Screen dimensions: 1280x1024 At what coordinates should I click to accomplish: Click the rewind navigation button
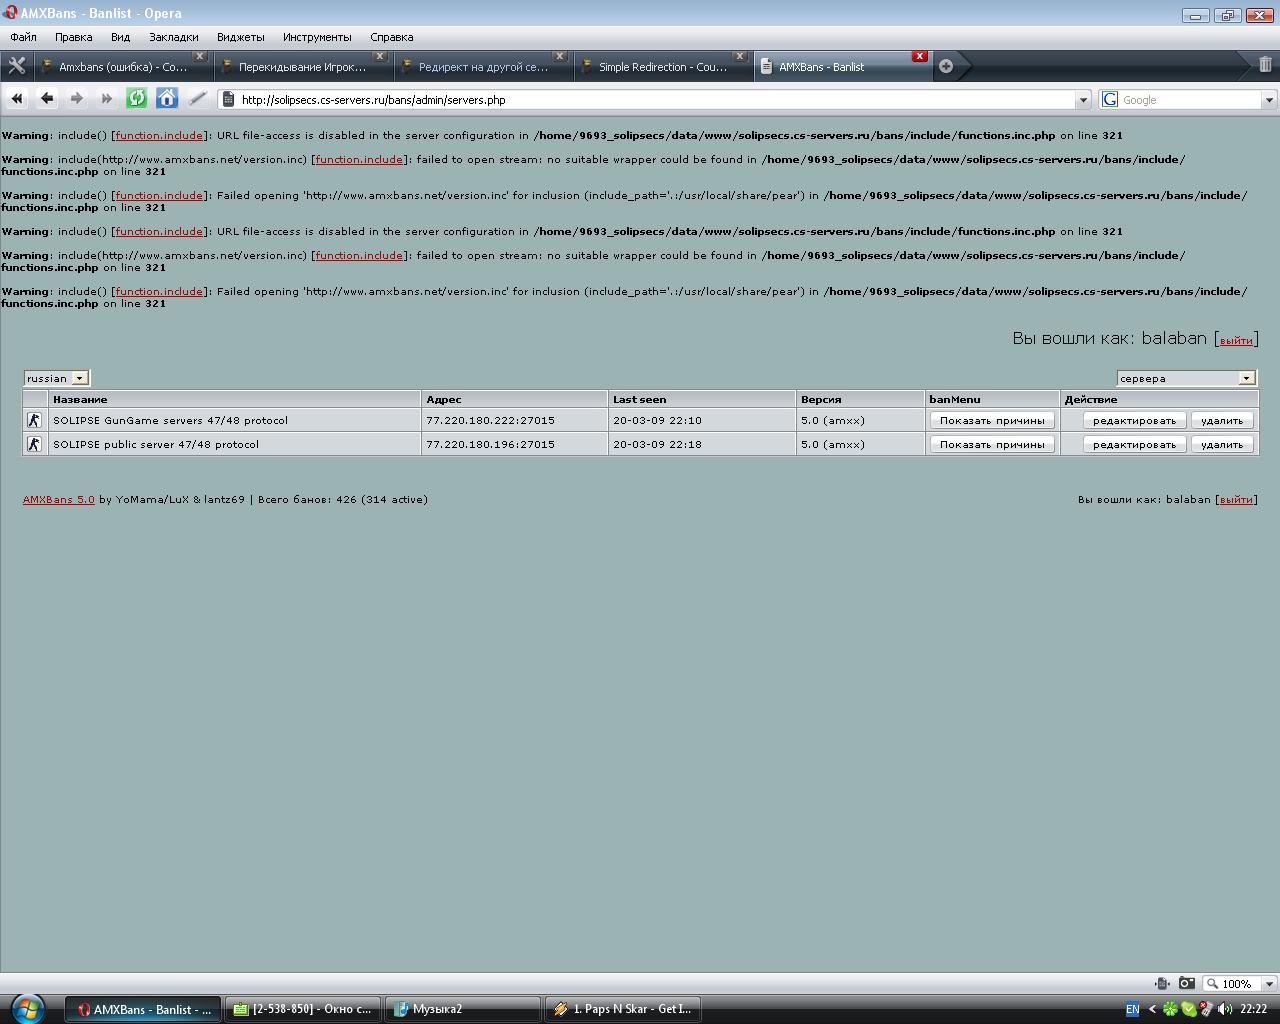tap(17, 98)
